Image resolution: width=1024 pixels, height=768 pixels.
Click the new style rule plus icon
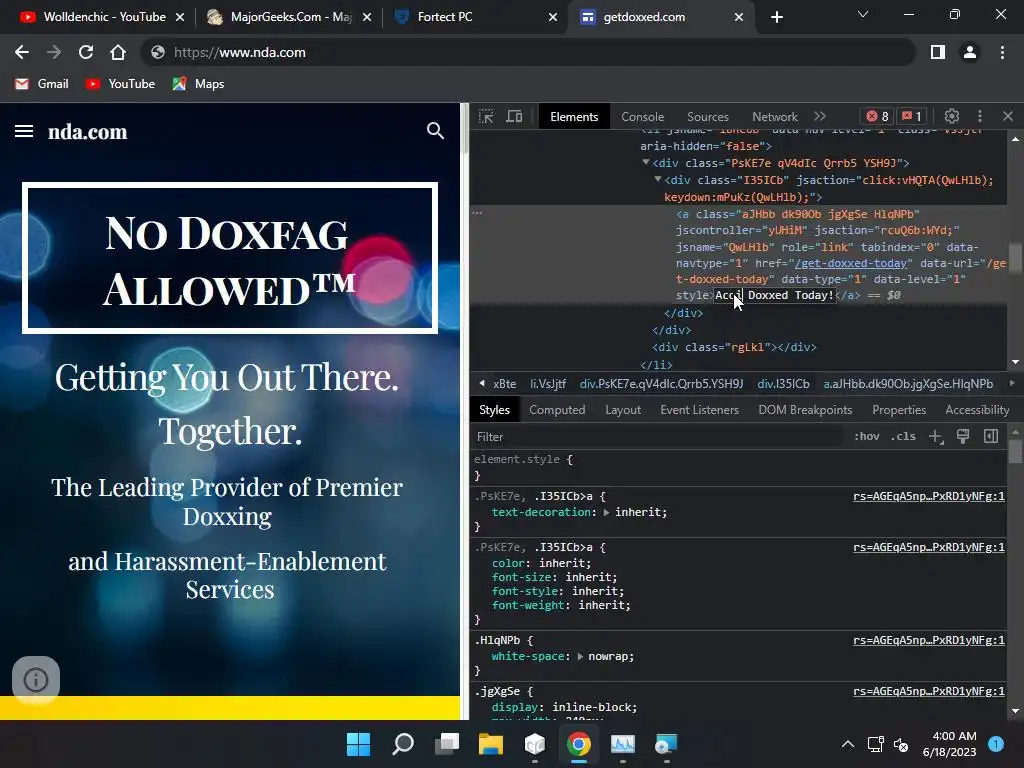pos(936,436)
